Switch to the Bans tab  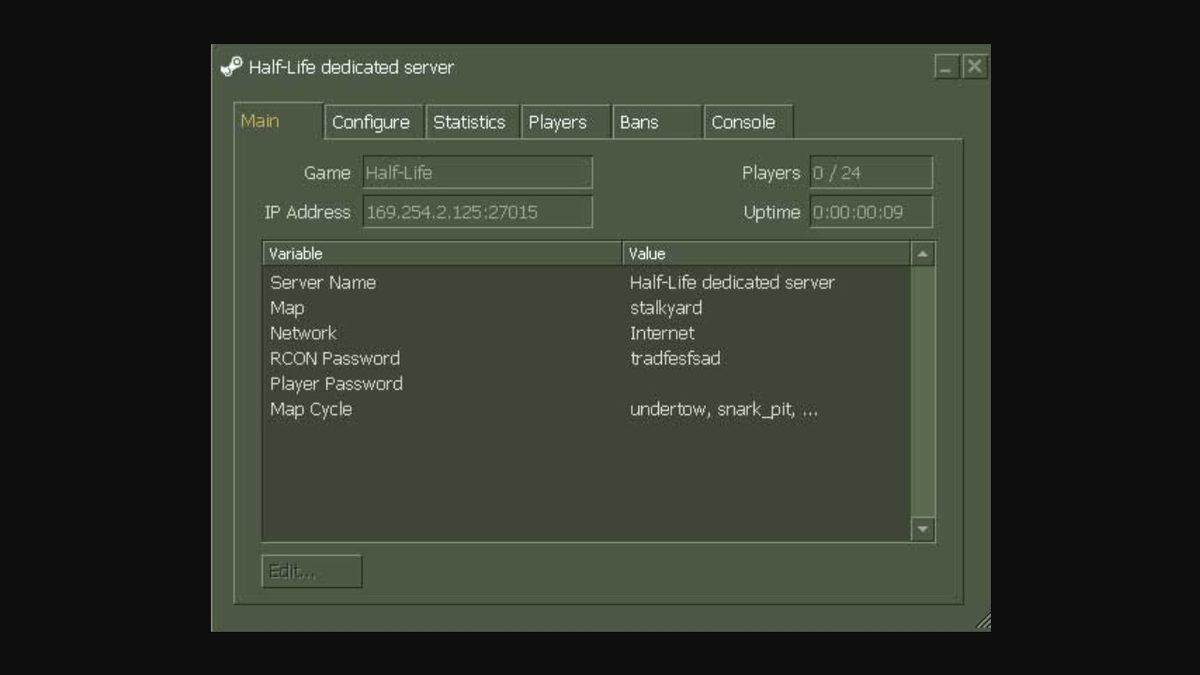pyautogui.click(x=641, y=121)
